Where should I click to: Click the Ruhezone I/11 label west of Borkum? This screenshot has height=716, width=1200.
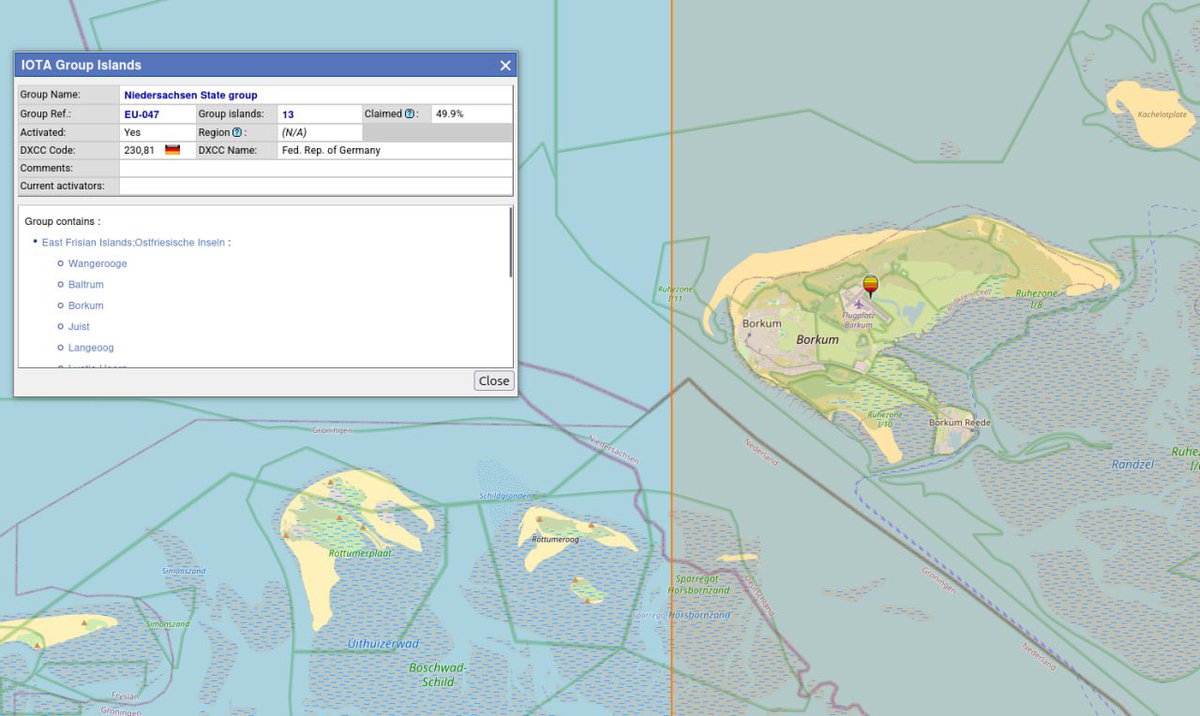(676, 294)
